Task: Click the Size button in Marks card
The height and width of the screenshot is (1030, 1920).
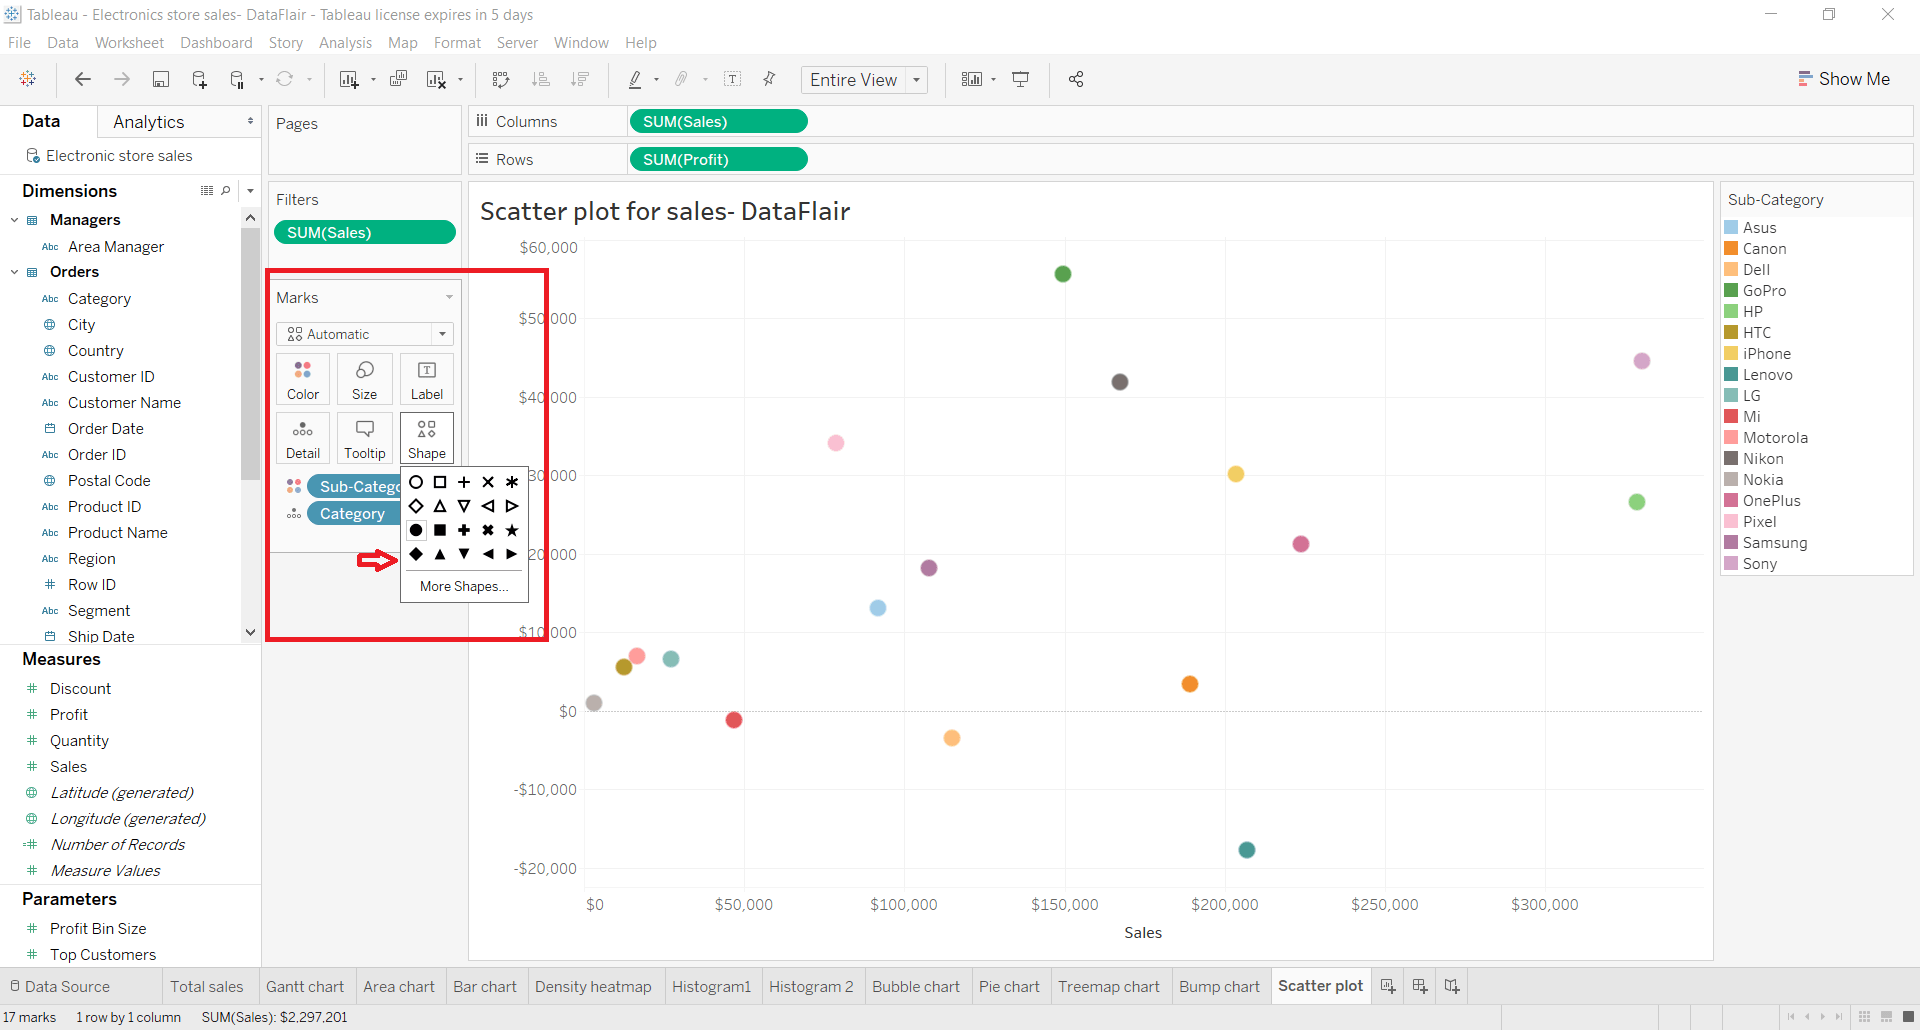Action: (x=364, y=378)
